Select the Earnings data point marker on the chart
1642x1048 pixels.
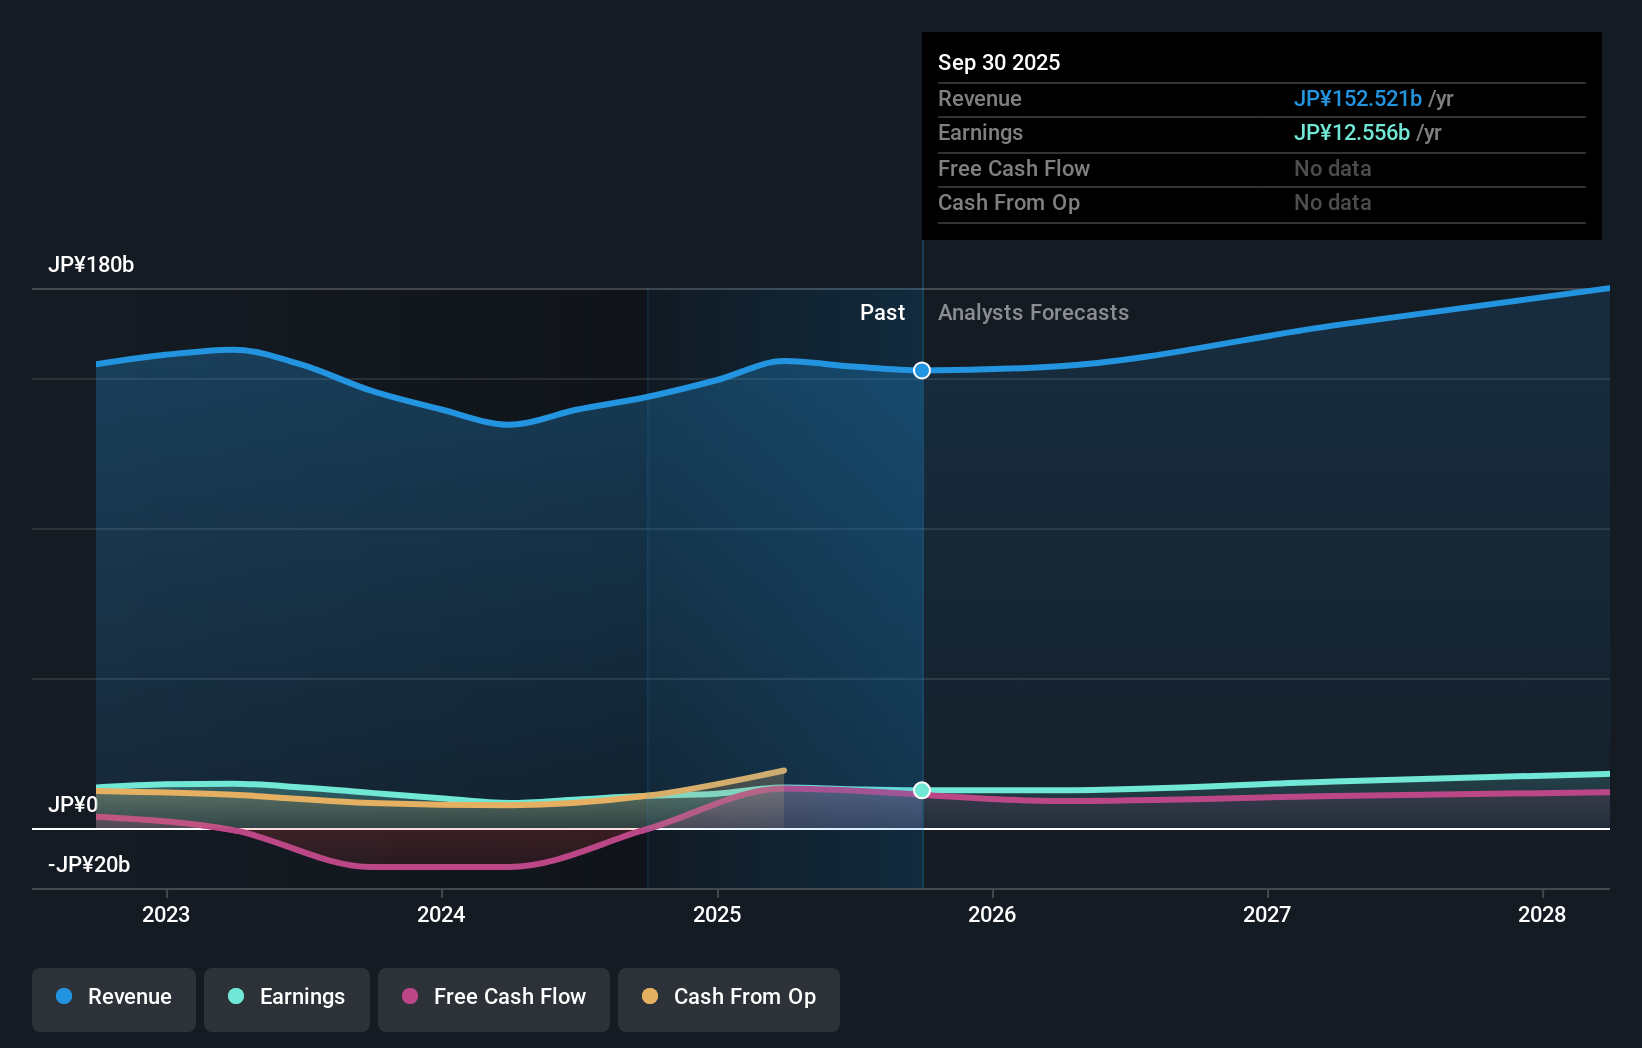click(921, 790)
